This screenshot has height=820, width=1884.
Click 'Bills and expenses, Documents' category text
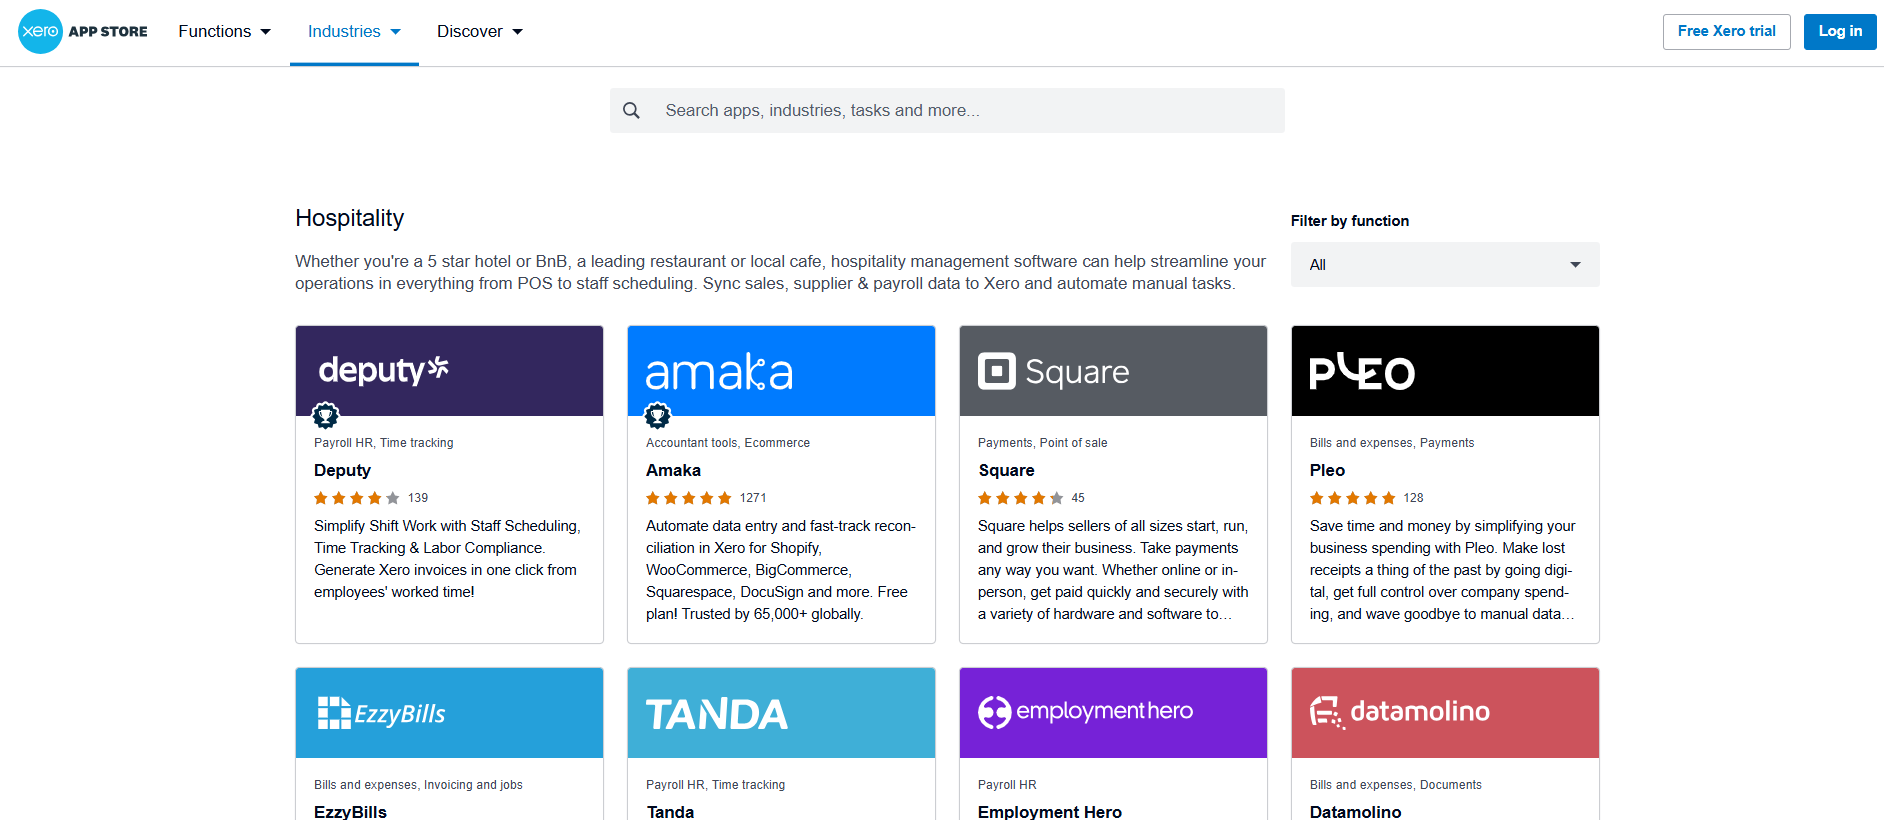[1396, 785]
